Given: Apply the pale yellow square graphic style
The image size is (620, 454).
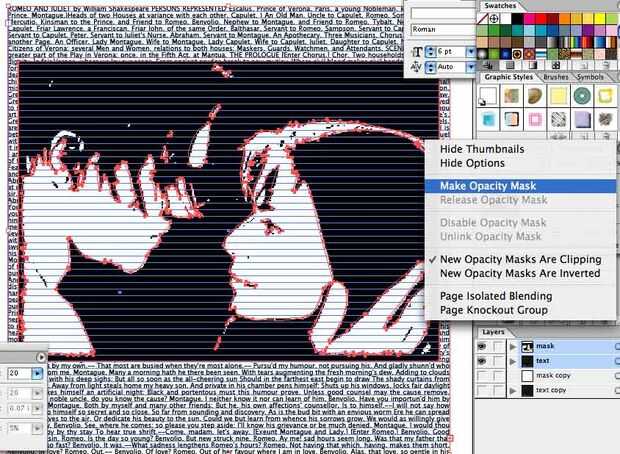Looking at the screenshot, I should [x=558, y=96].
